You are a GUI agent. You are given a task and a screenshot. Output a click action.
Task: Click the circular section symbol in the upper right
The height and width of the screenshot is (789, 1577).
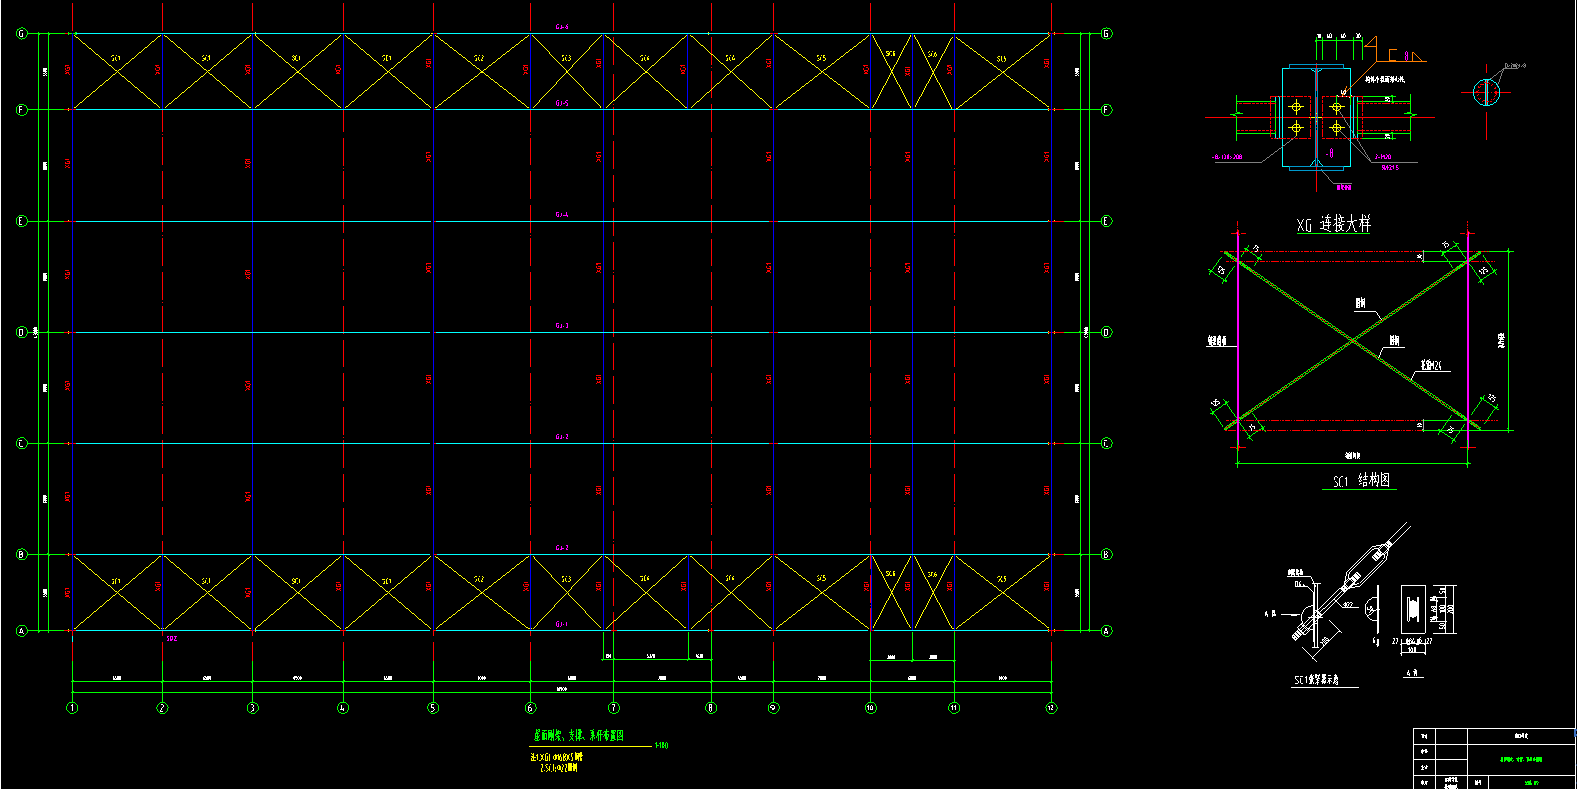coord(1486,92)
